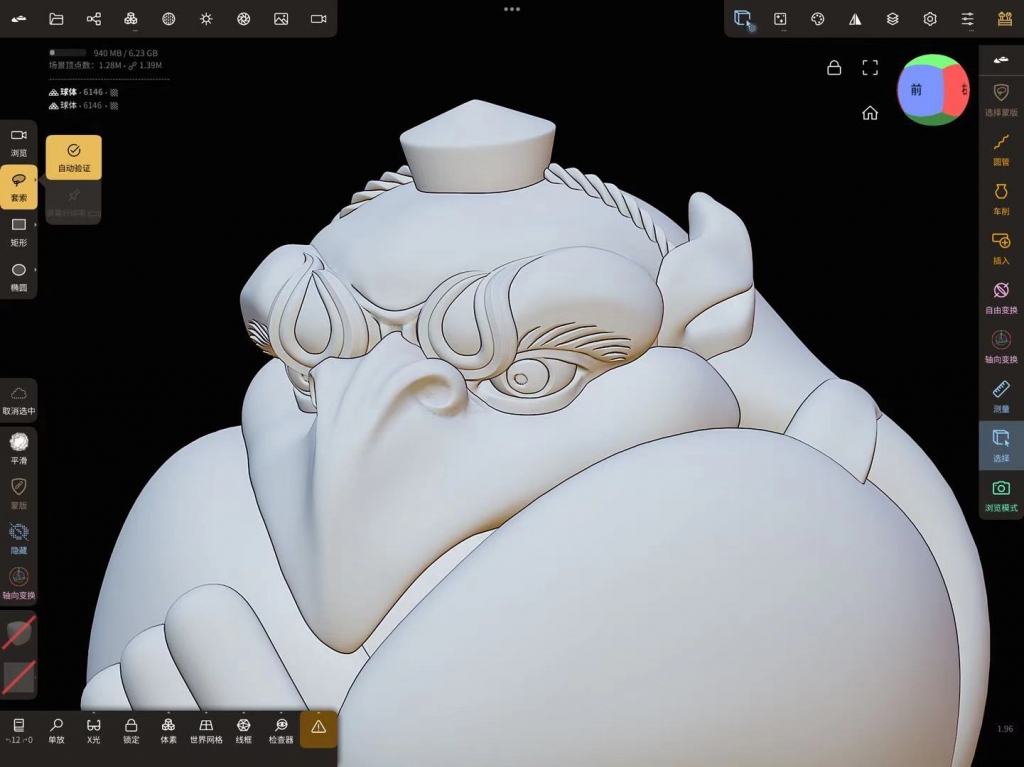Select the 轴向变换 gizmo tool in right sidebar
The image size is (1024, 767).
point(1001,347)
